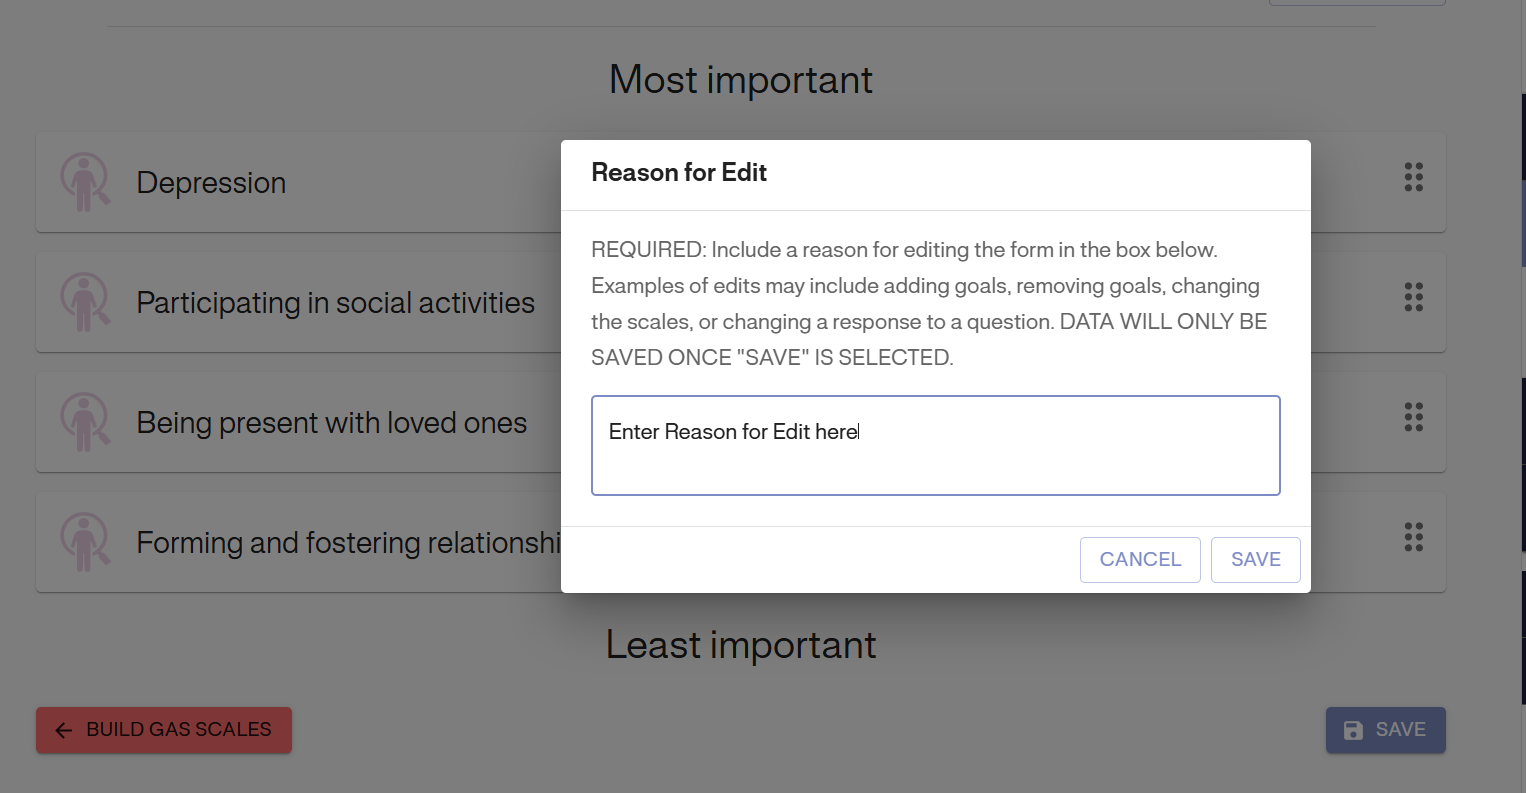Click the icon next to Participating in social activities

85,302
